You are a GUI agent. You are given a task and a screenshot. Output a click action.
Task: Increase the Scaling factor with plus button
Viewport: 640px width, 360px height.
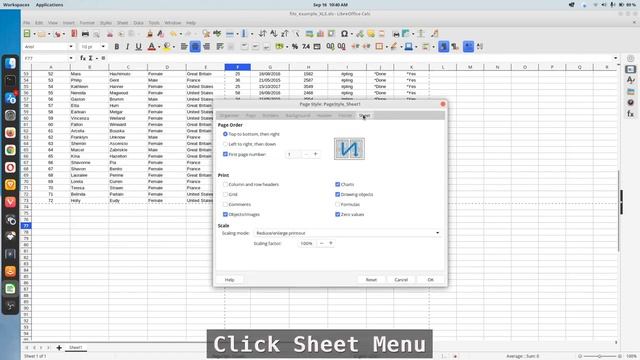point(331,243)
